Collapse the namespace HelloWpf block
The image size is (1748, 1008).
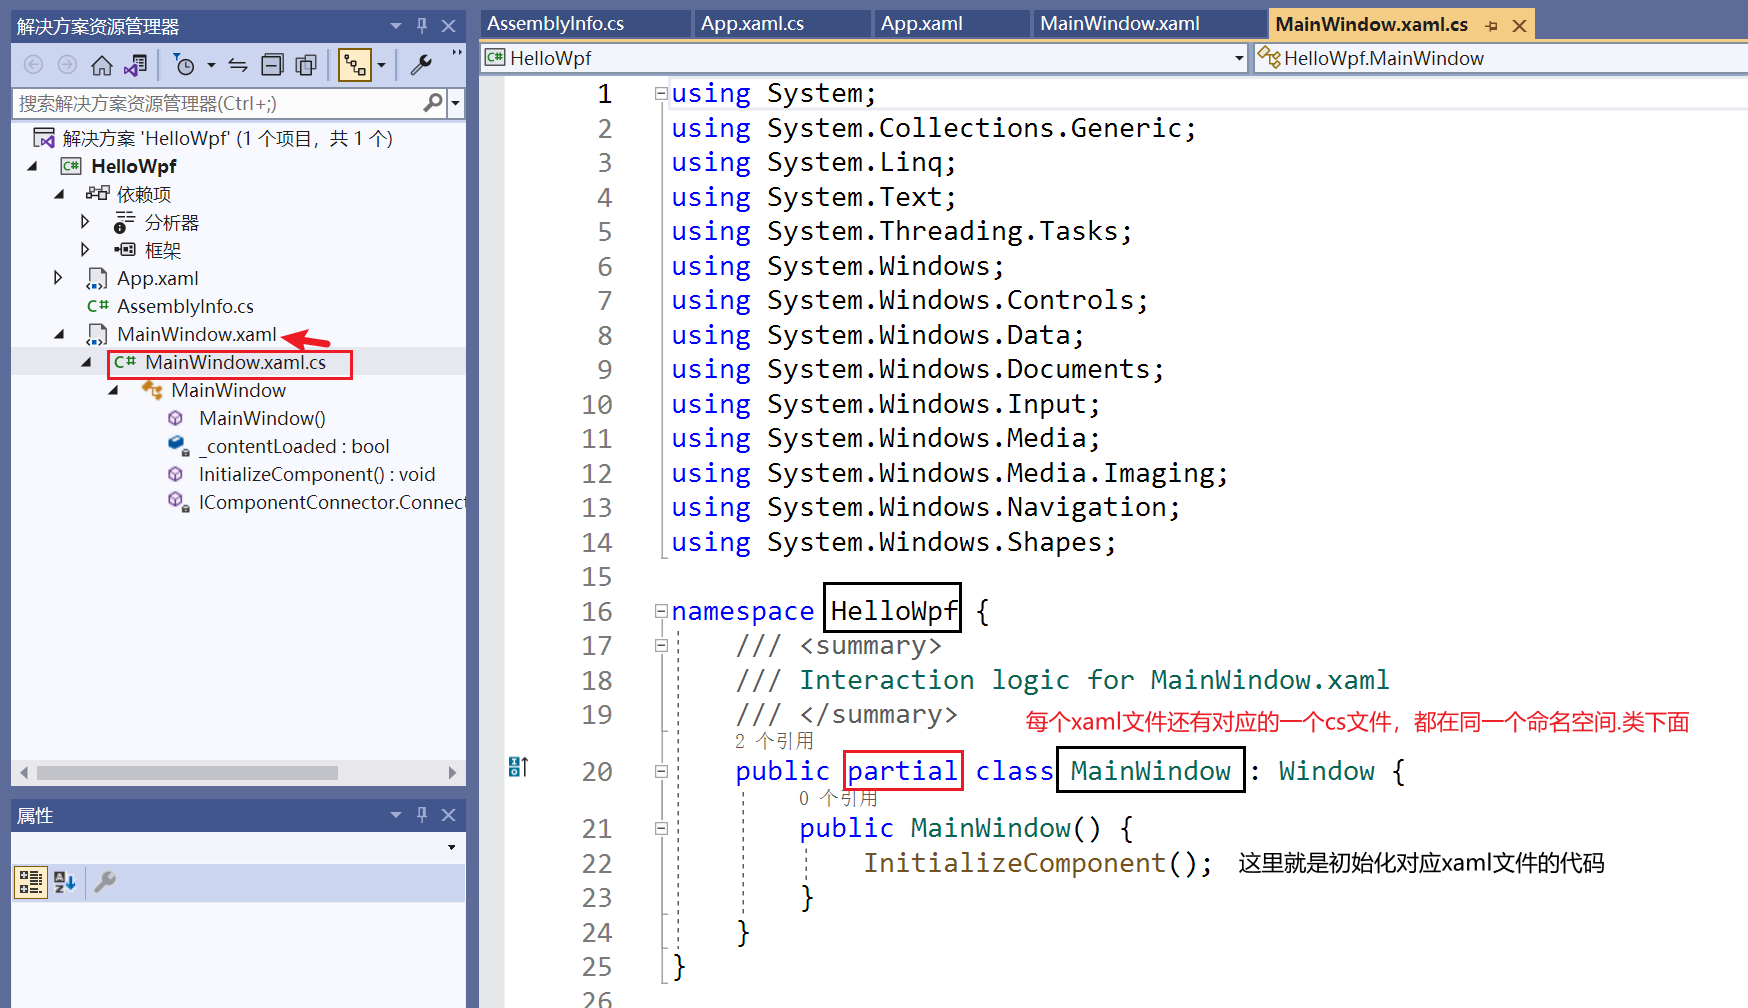[x=660, y=610]
